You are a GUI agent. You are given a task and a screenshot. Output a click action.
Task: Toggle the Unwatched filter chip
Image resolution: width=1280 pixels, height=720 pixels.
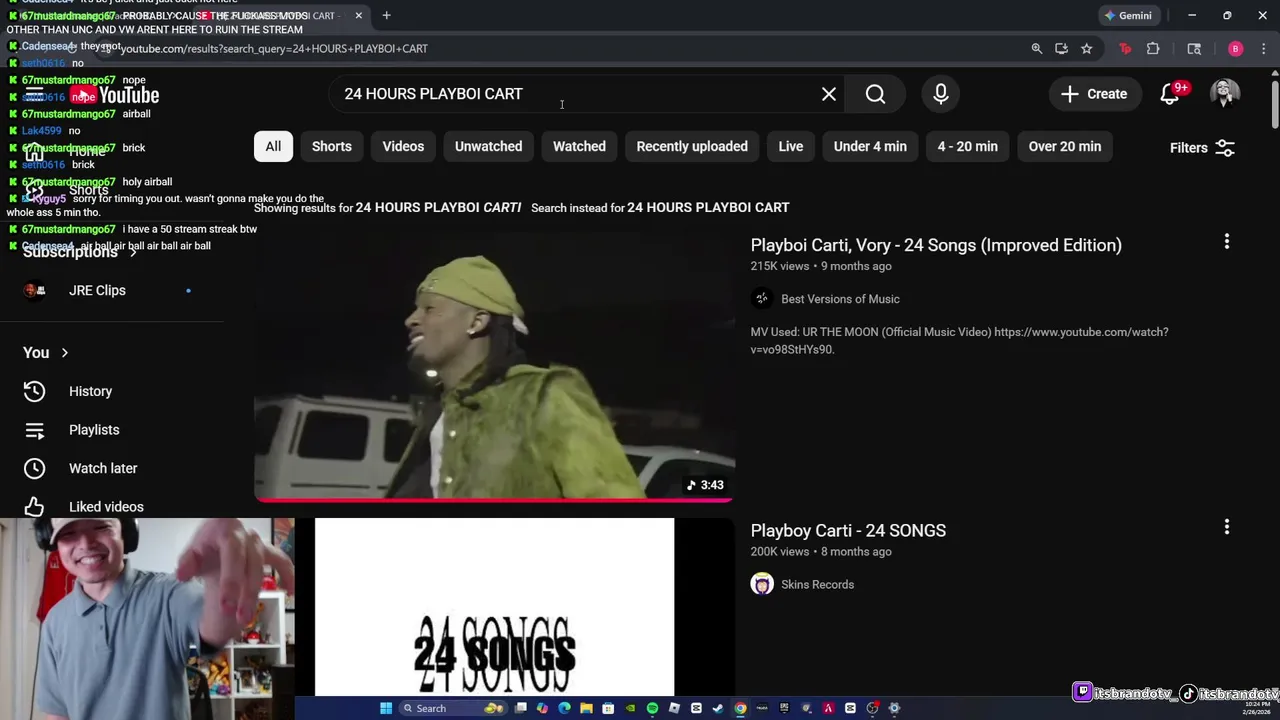(x=488, y=146)
